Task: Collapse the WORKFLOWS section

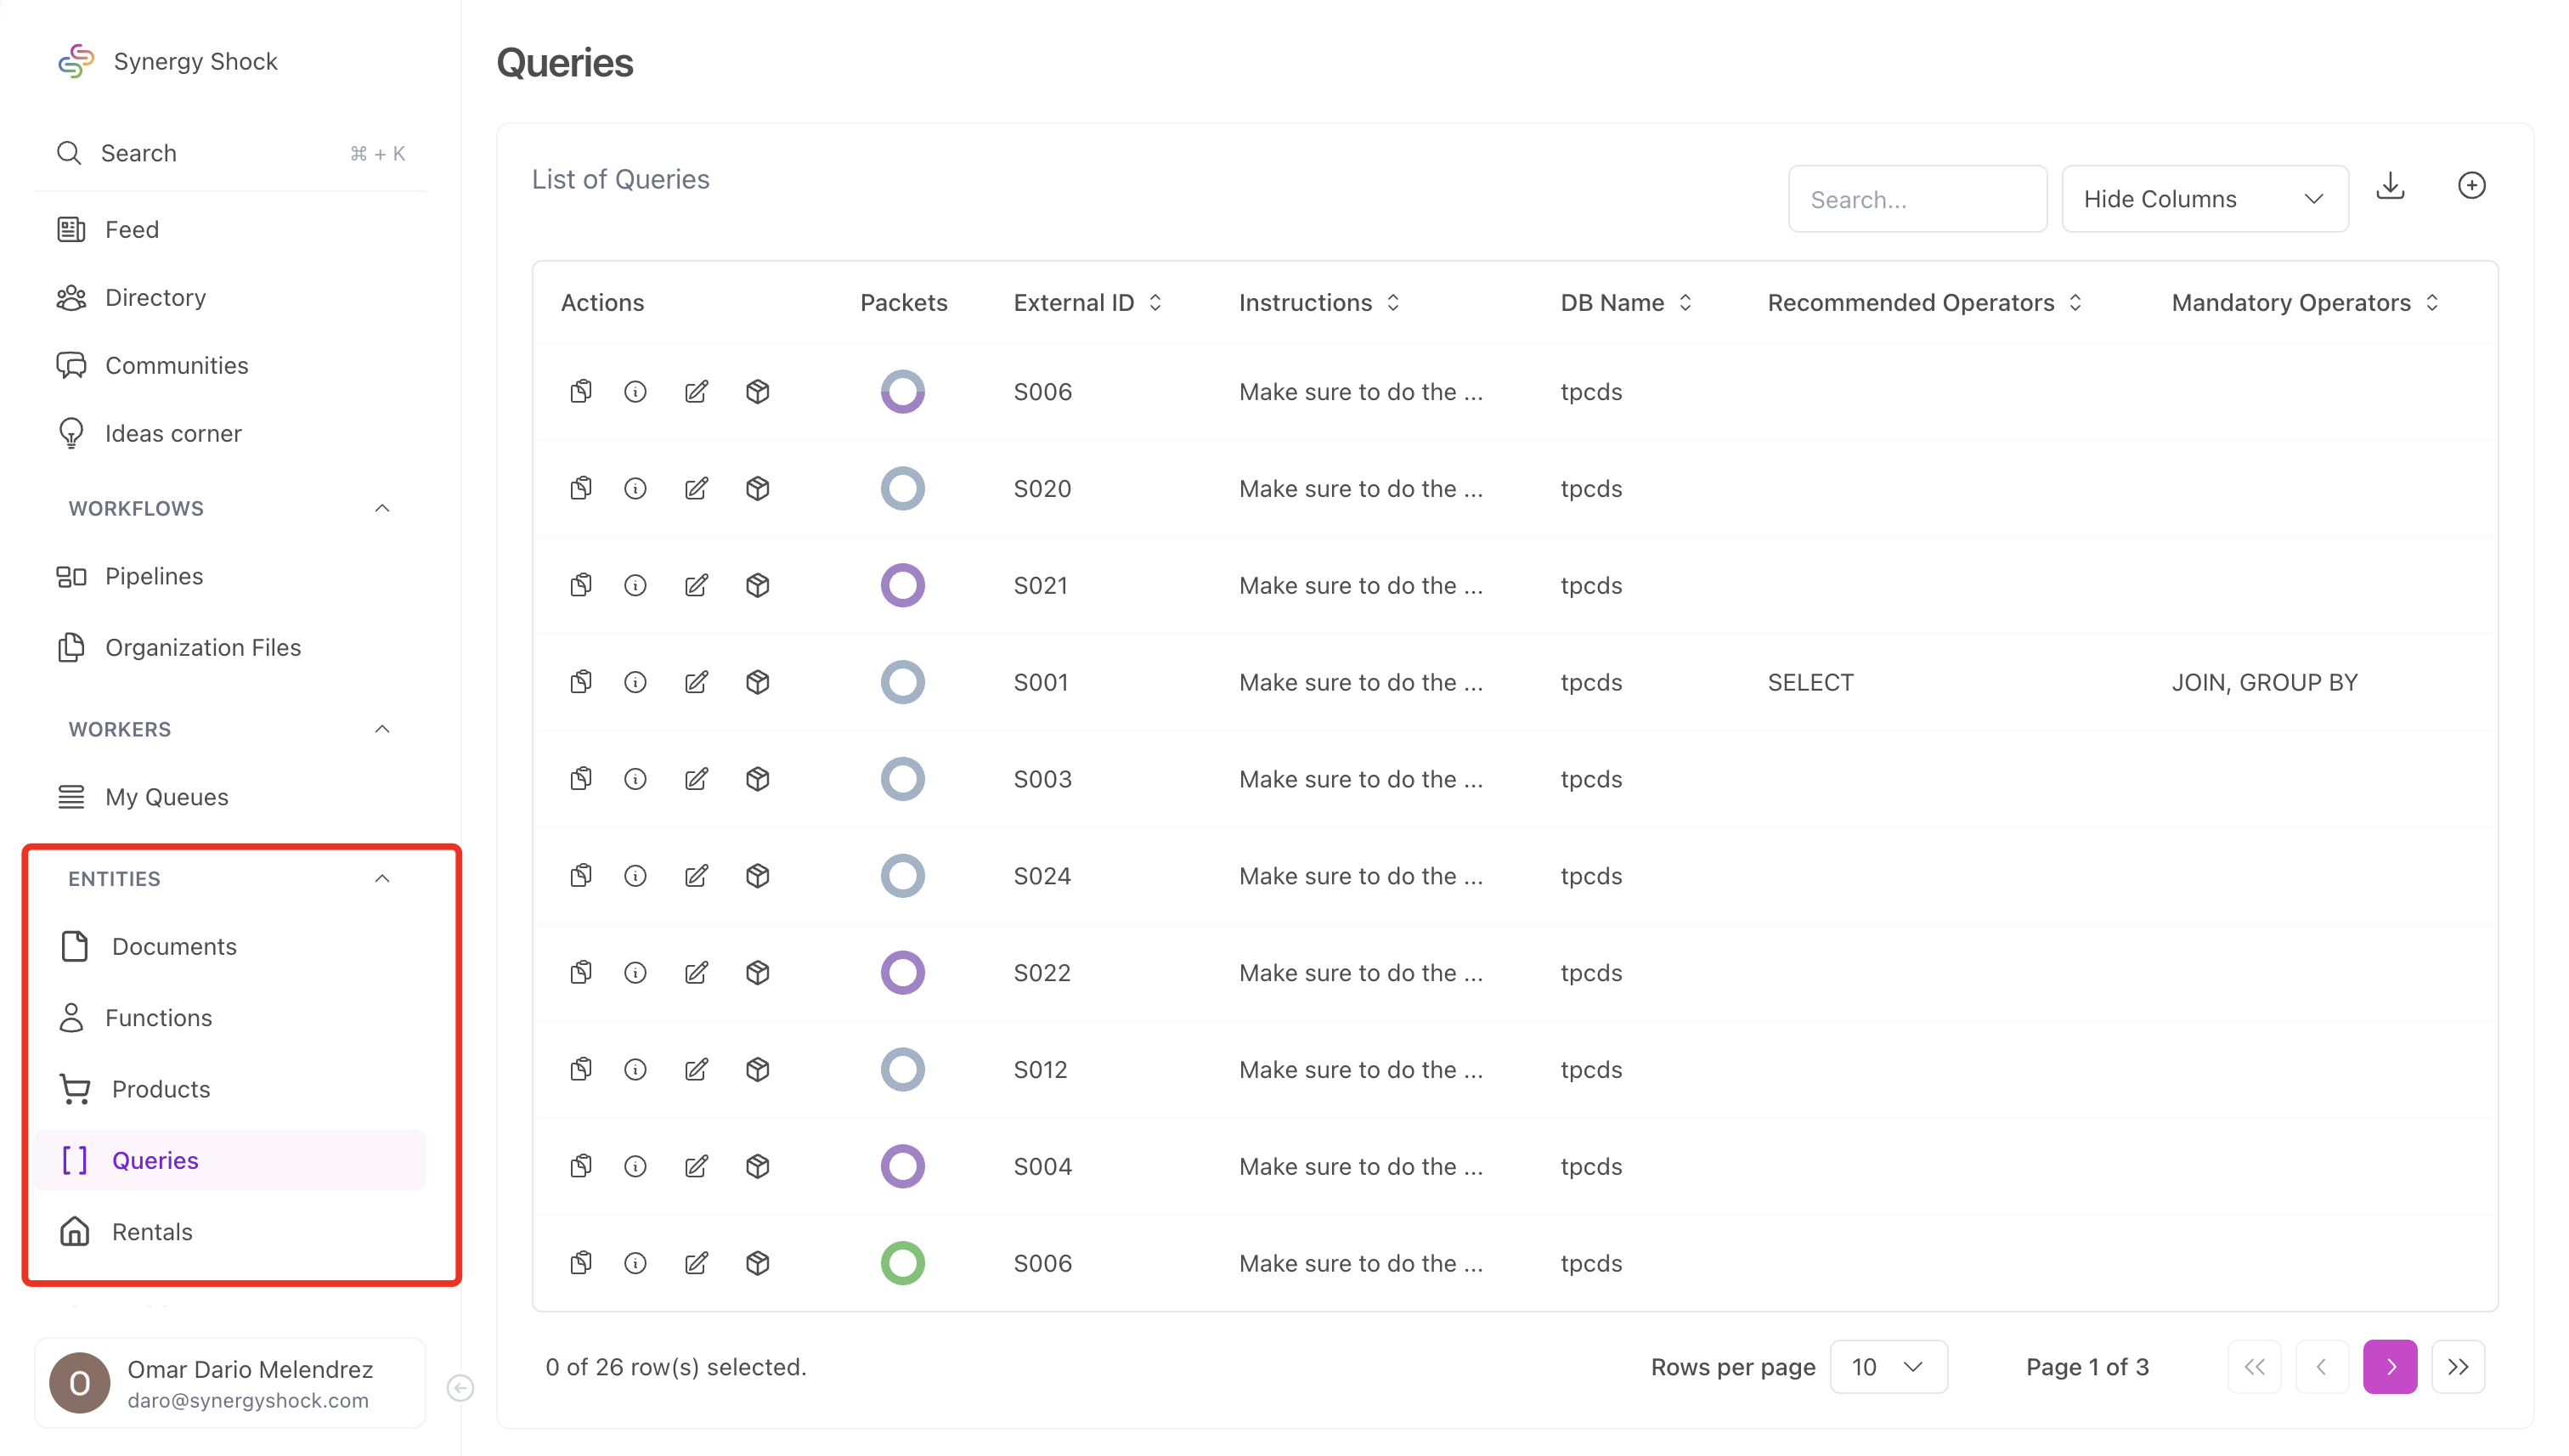Action: pos(382,508)
